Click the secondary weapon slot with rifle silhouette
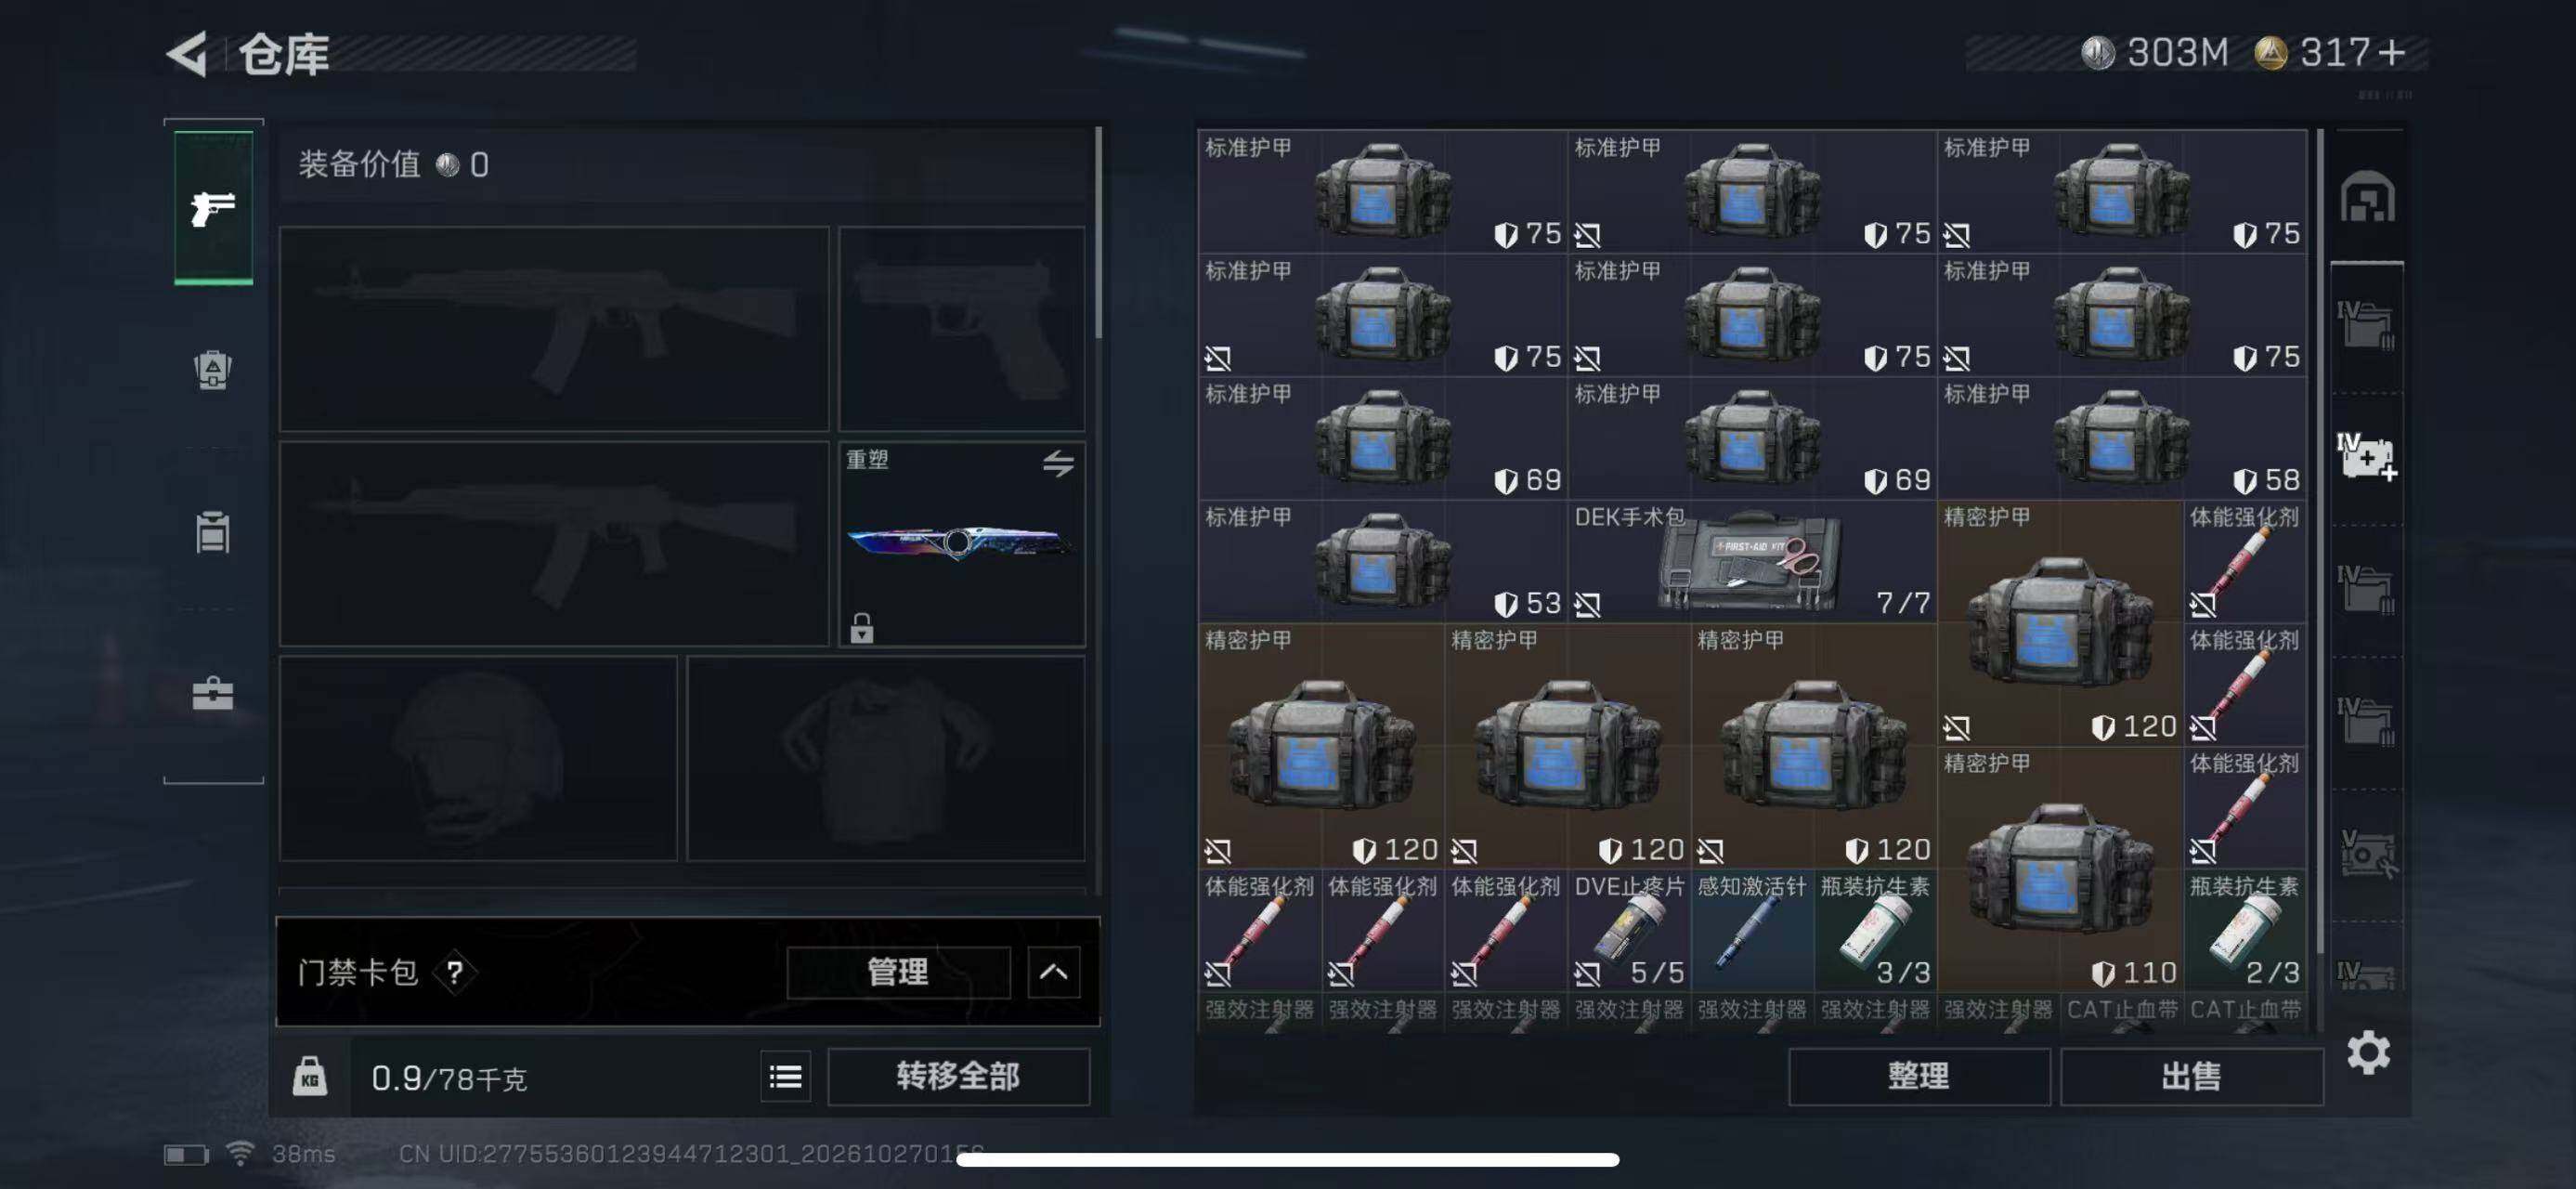This screenshot has width=2576, height=1189. 554,544
